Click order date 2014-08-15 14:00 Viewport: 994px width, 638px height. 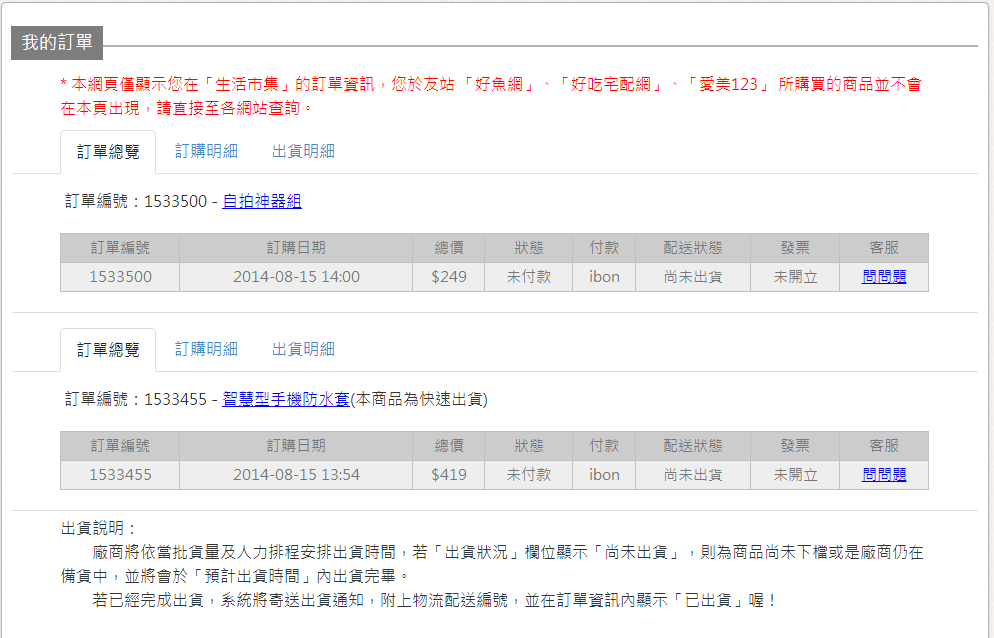pos(296,277)
